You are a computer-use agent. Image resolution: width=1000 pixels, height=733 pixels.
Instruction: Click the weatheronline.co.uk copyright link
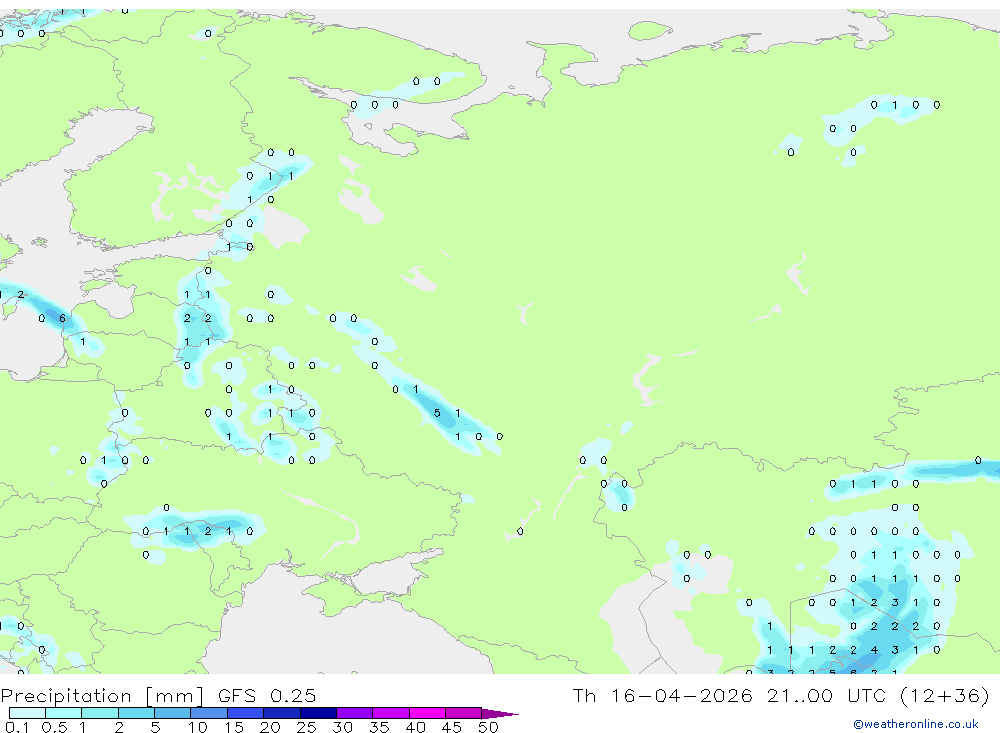click(x=916, y=724)
